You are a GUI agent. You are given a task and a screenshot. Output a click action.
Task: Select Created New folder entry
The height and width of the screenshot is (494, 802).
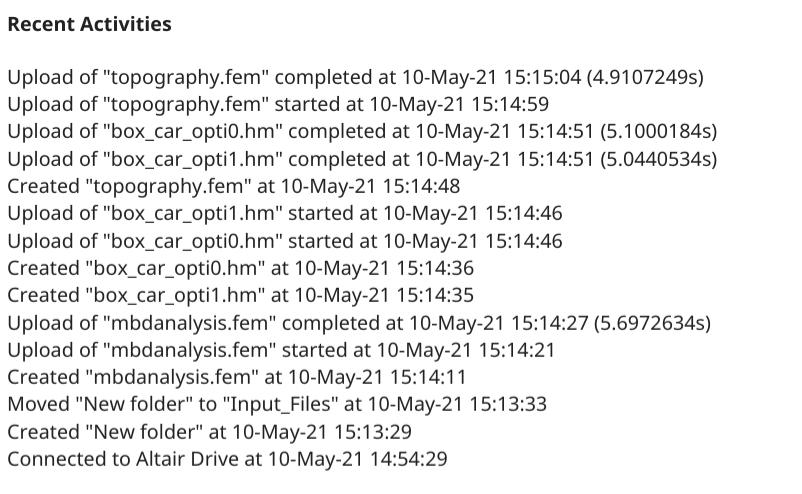tap(210, 432)
